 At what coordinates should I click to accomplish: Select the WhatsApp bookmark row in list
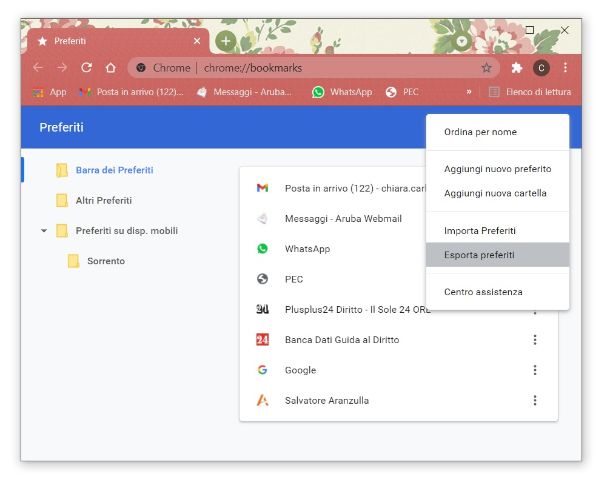pos(333,249)
